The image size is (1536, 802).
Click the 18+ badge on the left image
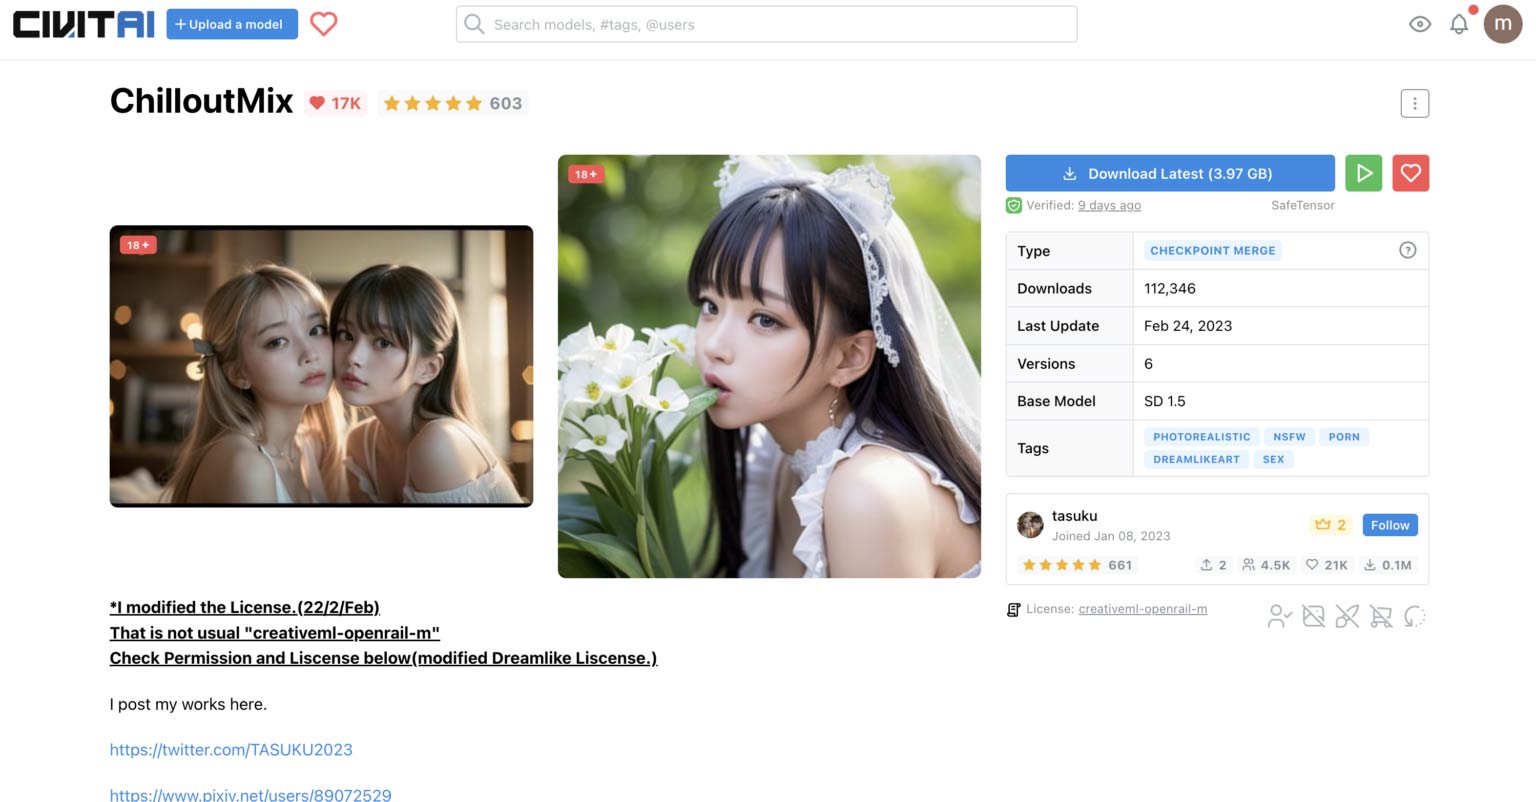coord(138,245)
